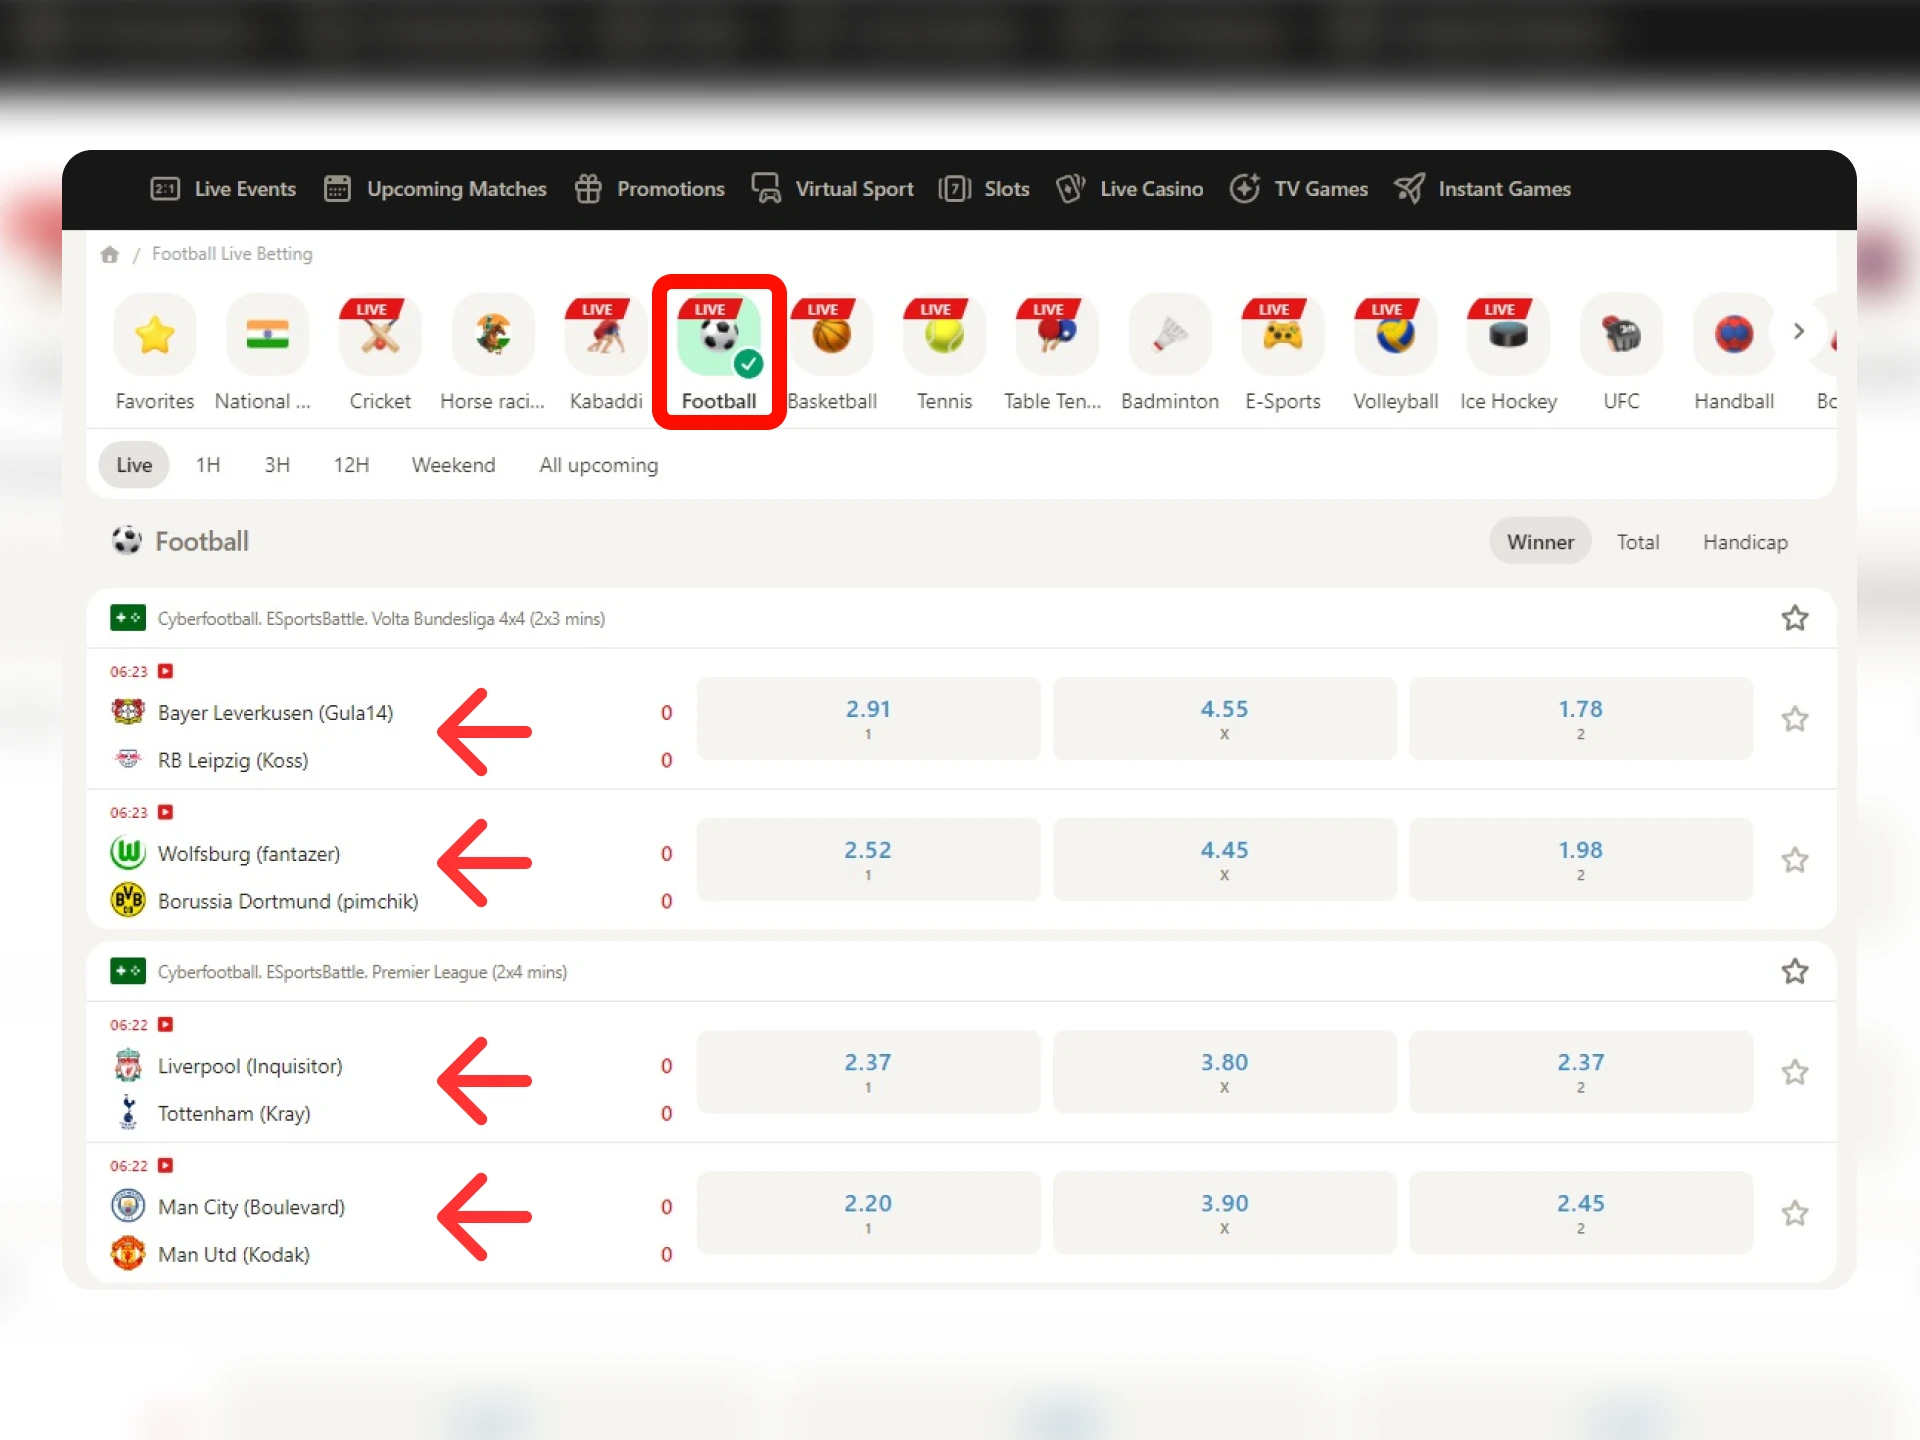Star the Volta Bundesliga league
Screen dimensions: 1920x1440
point(1795,618)
